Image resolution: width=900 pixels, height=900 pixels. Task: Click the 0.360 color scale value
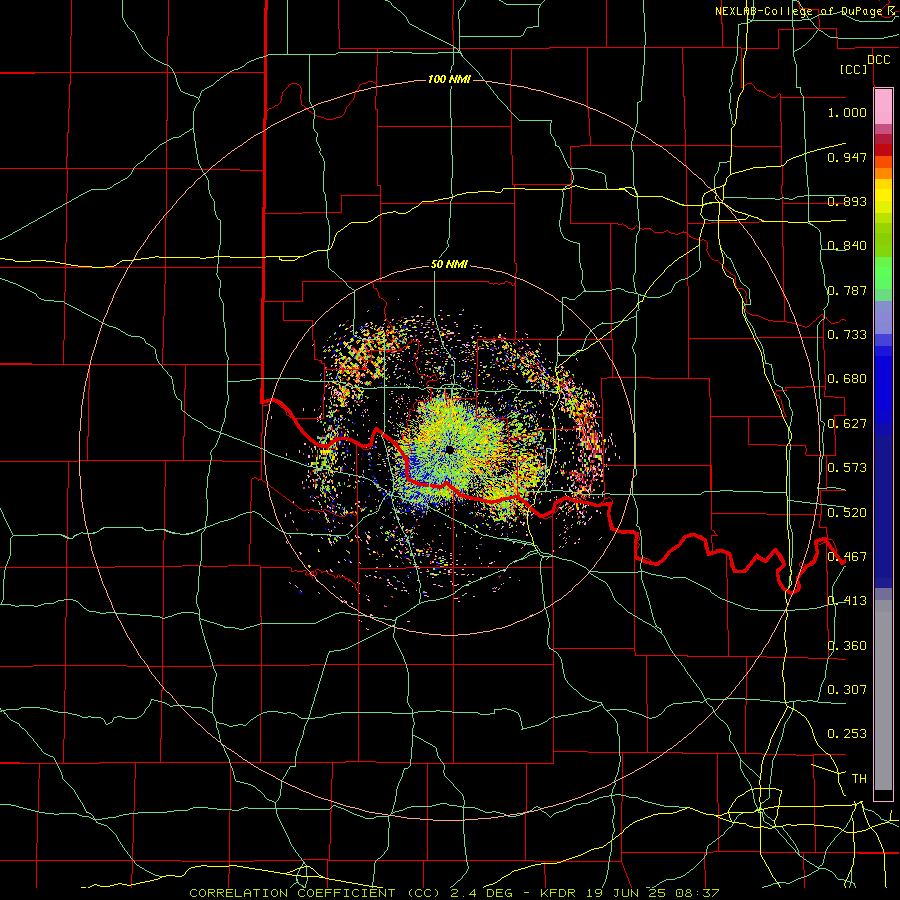tap(847, 646)
